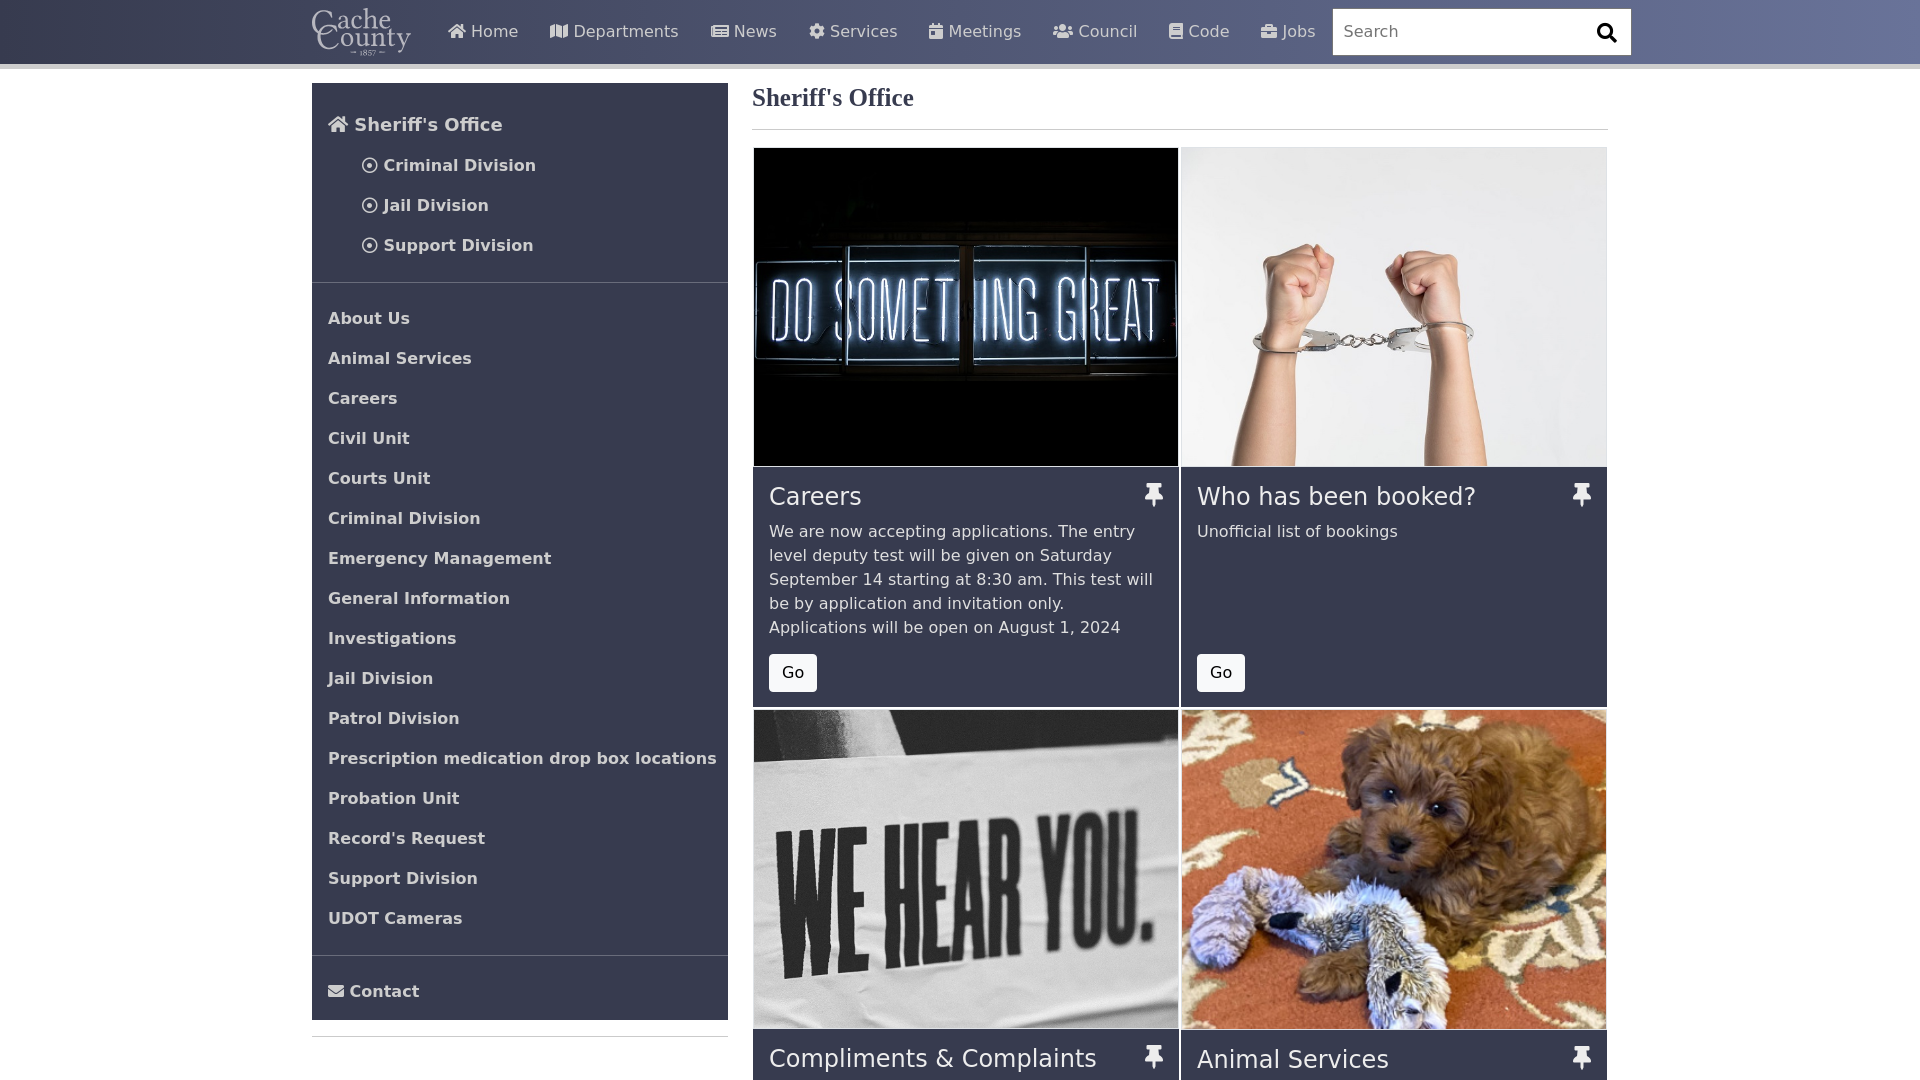Open the Meetings menu item

click(975, 32)
